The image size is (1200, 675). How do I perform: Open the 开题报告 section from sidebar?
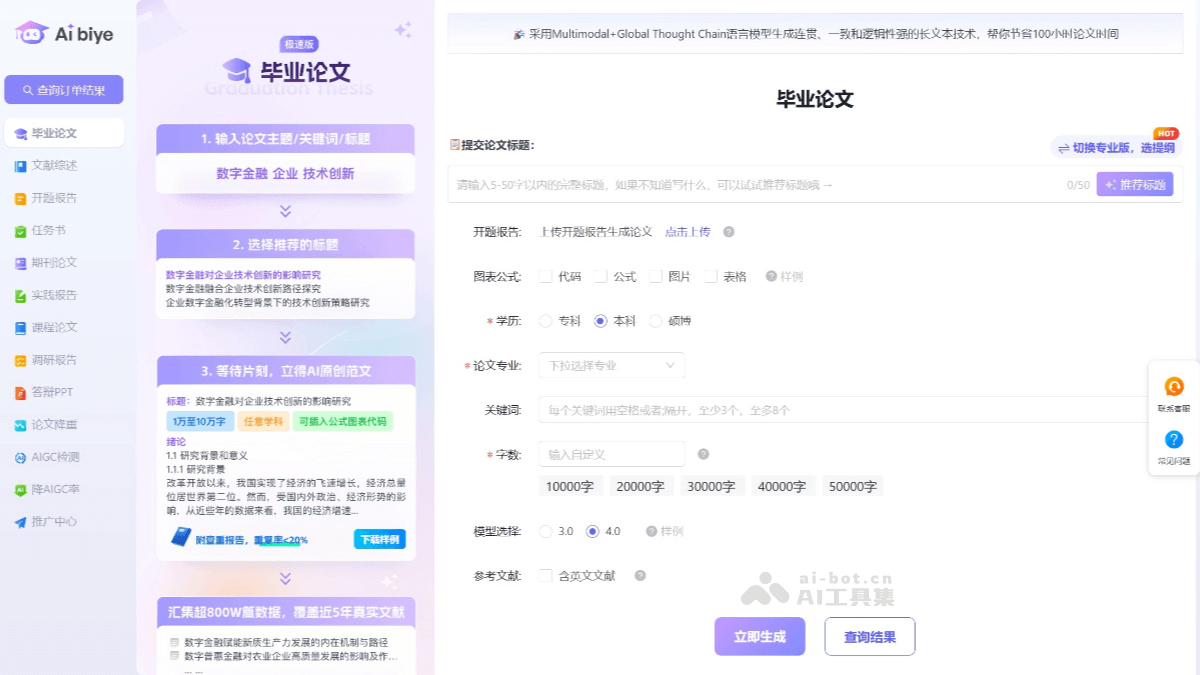60,198
